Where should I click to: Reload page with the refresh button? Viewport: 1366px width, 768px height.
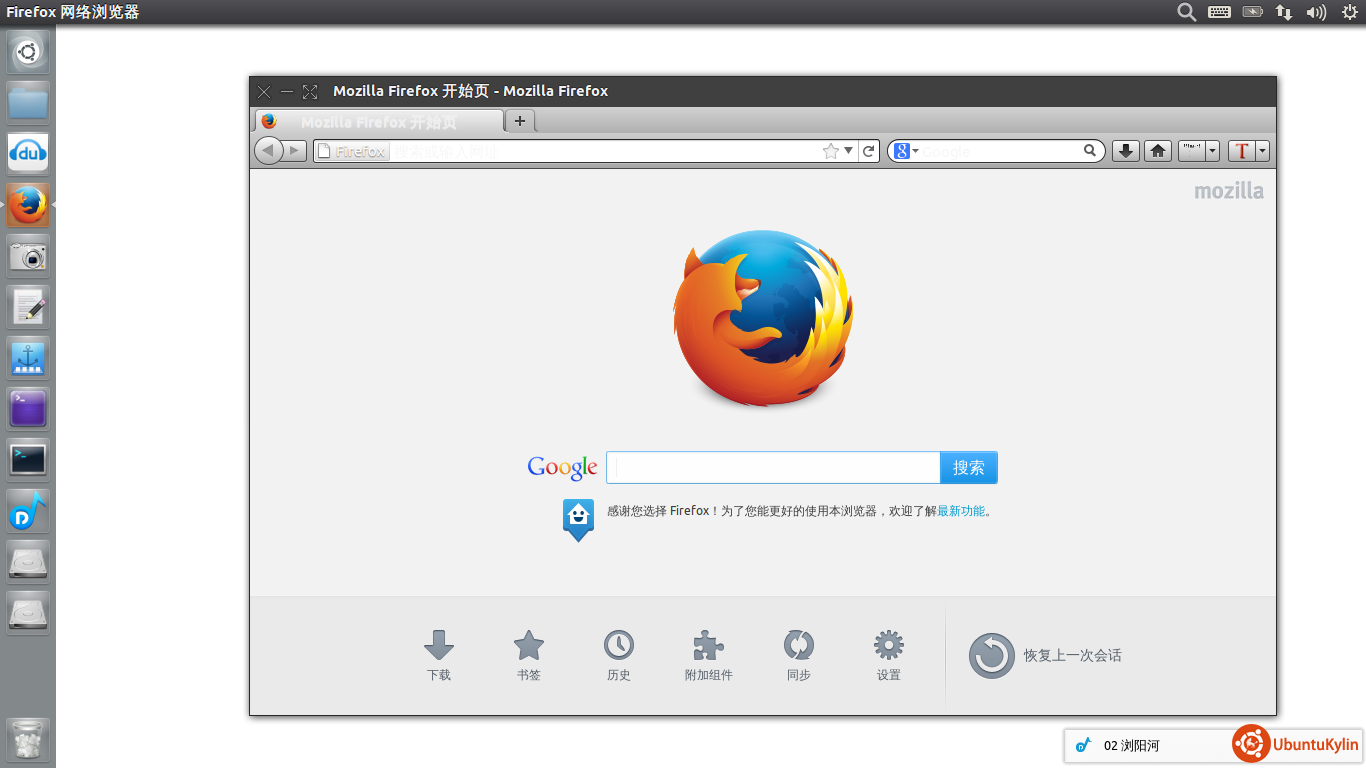tap(869, 151)
